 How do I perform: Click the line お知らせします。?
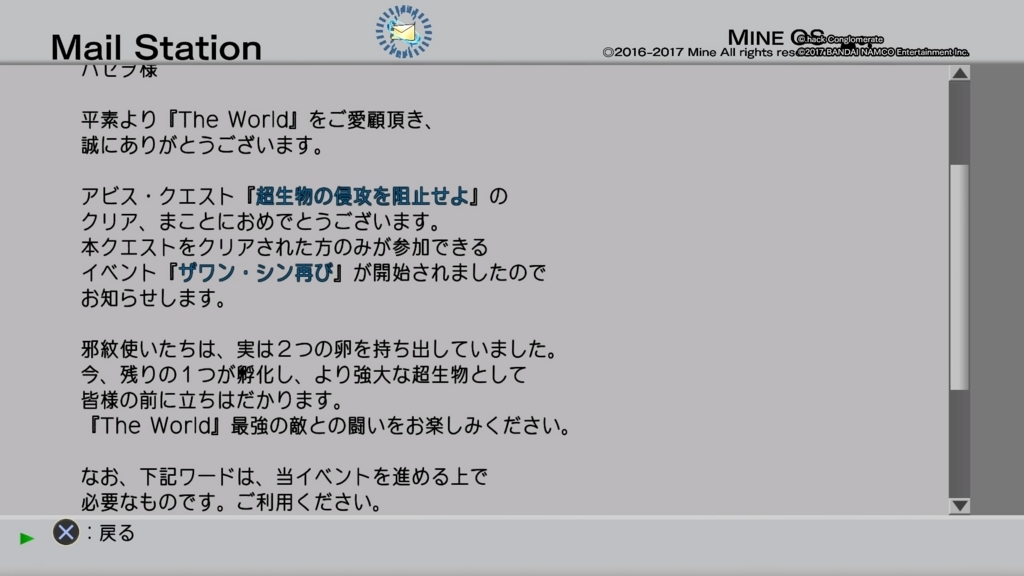click(154, 298)
